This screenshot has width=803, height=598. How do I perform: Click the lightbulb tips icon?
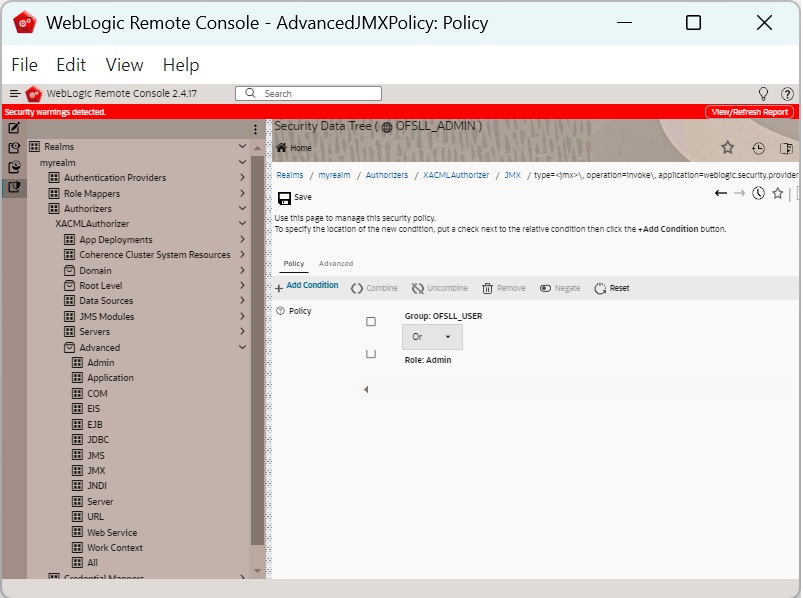tap(763, 94)
